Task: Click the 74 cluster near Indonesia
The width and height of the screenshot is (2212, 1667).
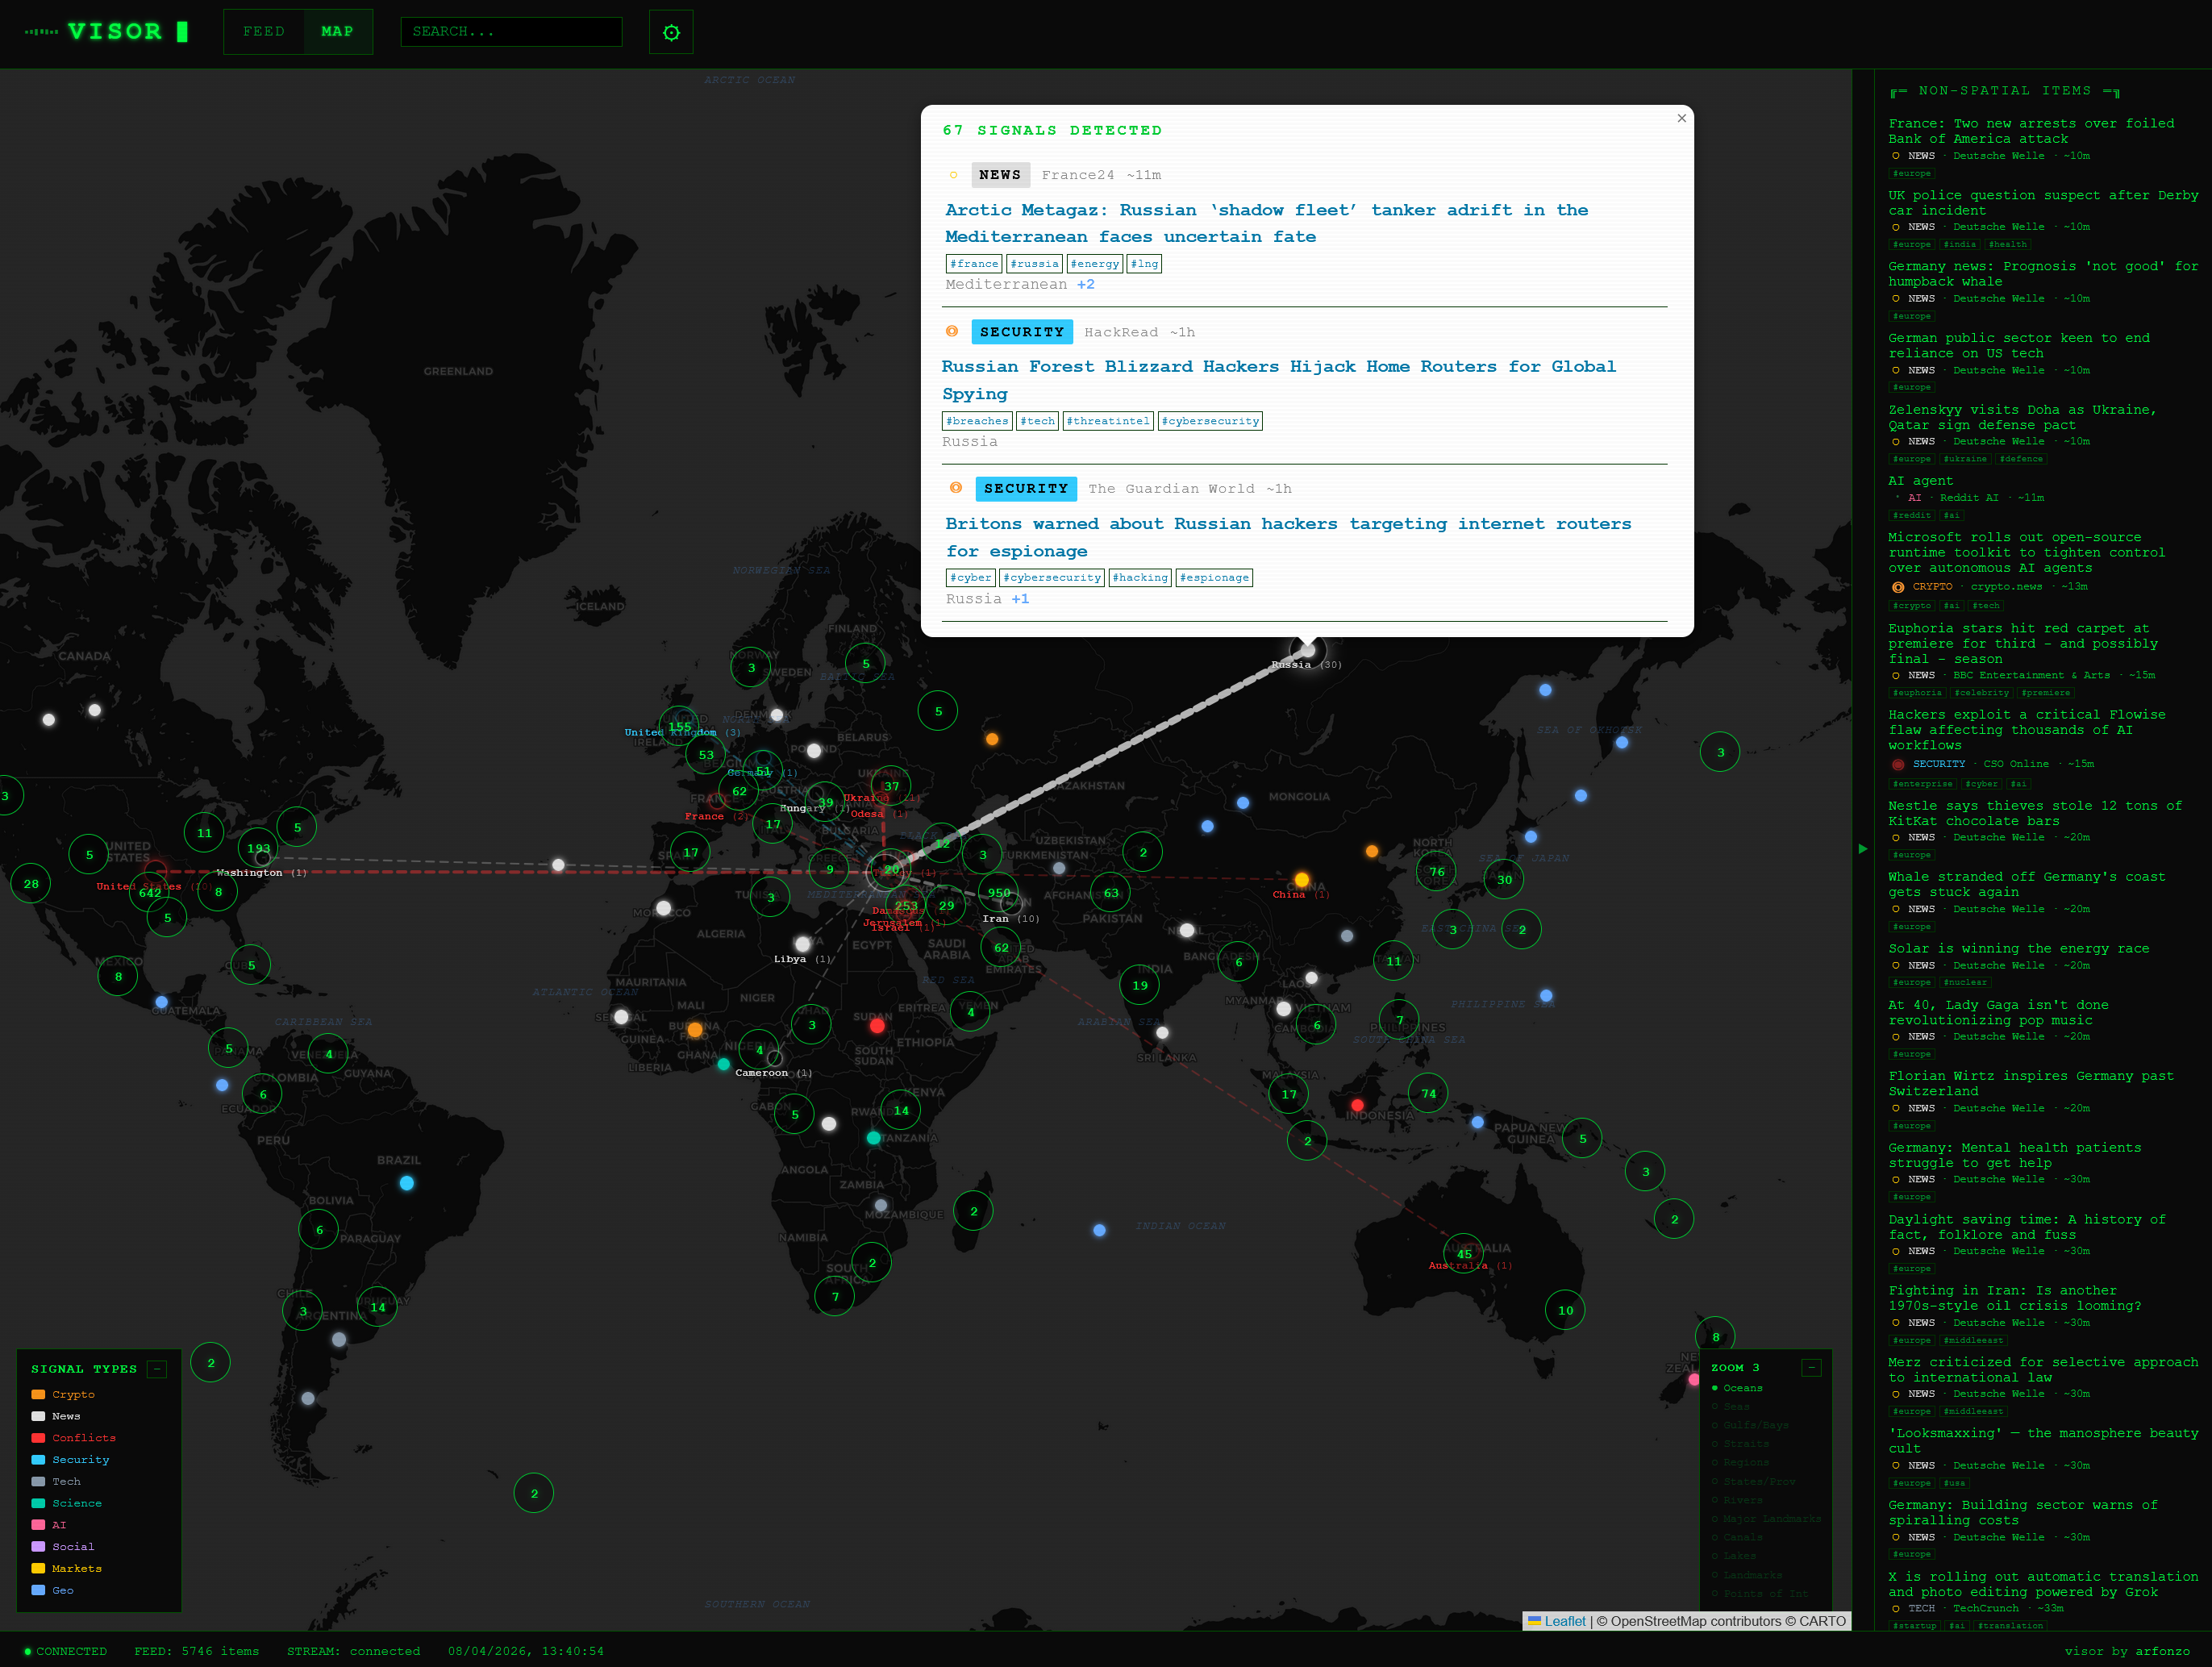Action: (x=1428, y=1093)
